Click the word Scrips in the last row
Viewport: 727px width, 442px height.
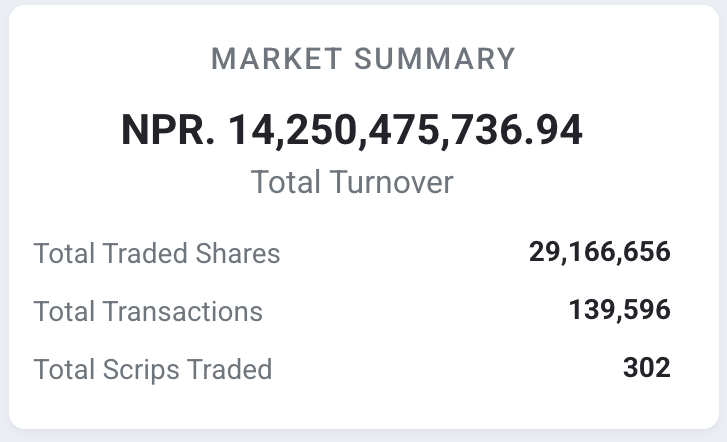(137, 369)
